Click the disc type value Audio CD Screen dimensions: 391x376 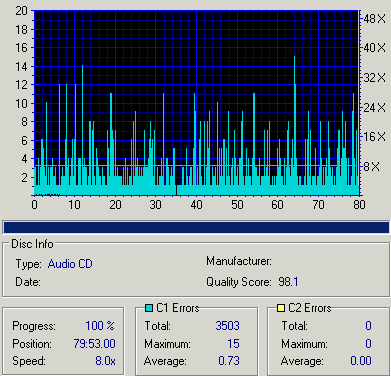(x=70, y=264)
